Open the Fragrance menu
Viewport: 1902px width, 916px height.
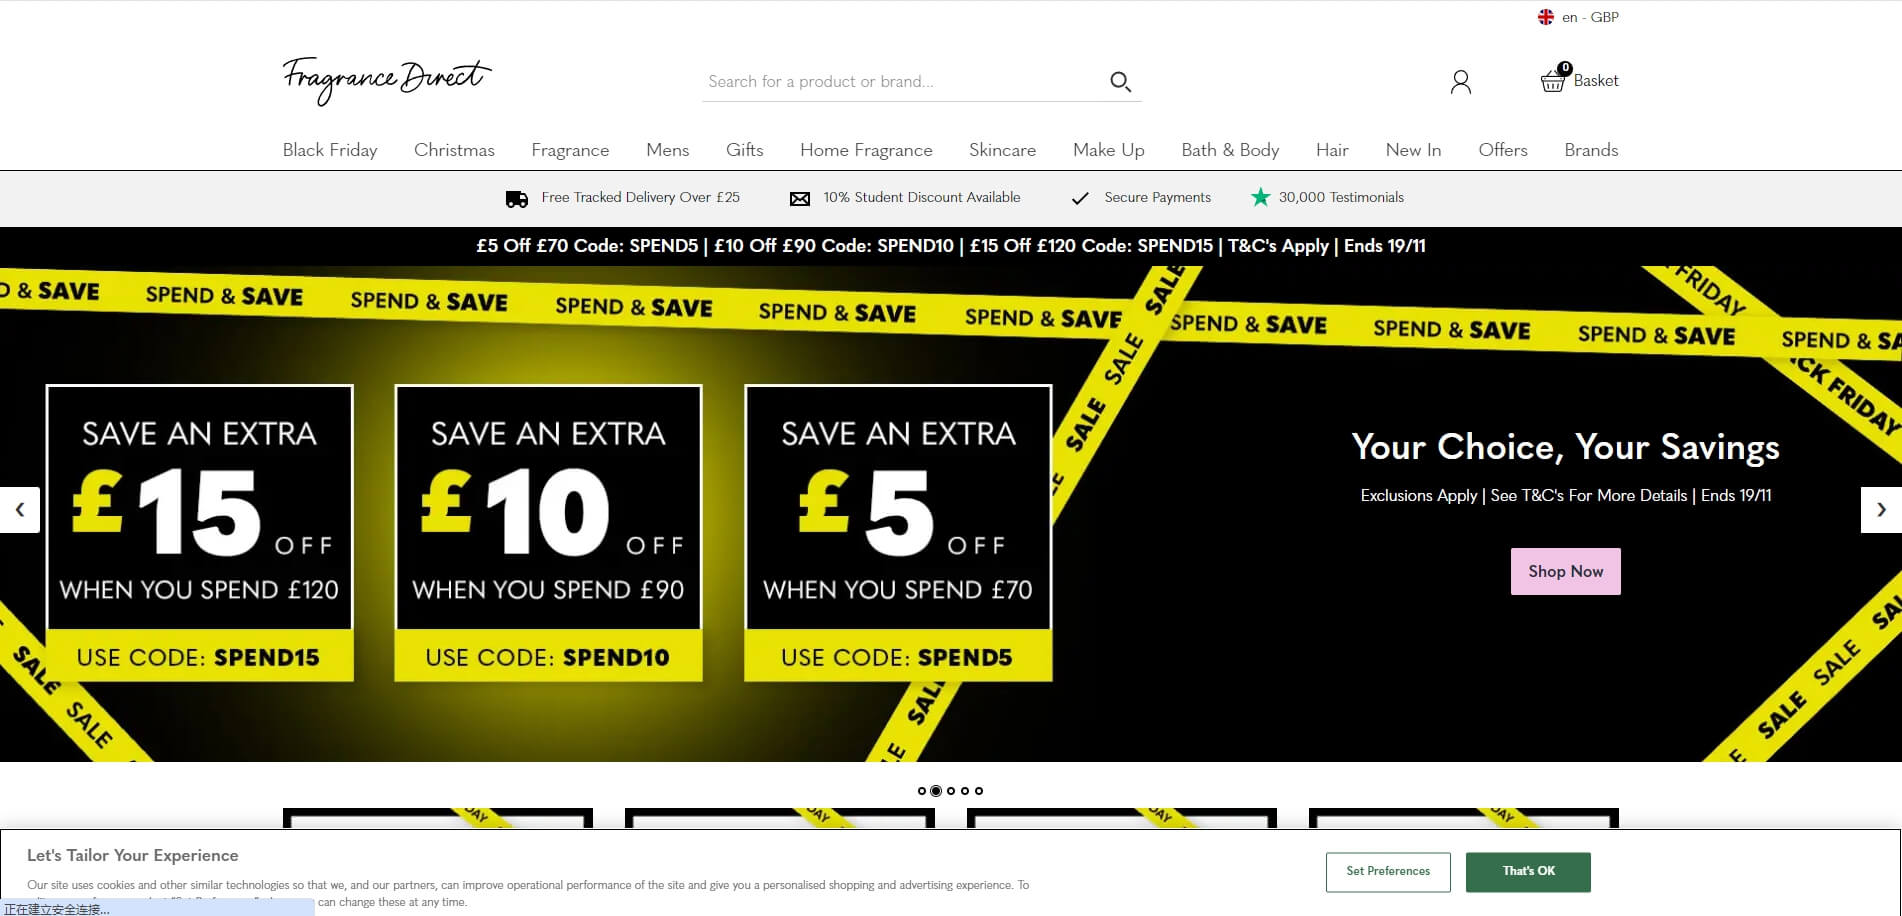[570, 150]
